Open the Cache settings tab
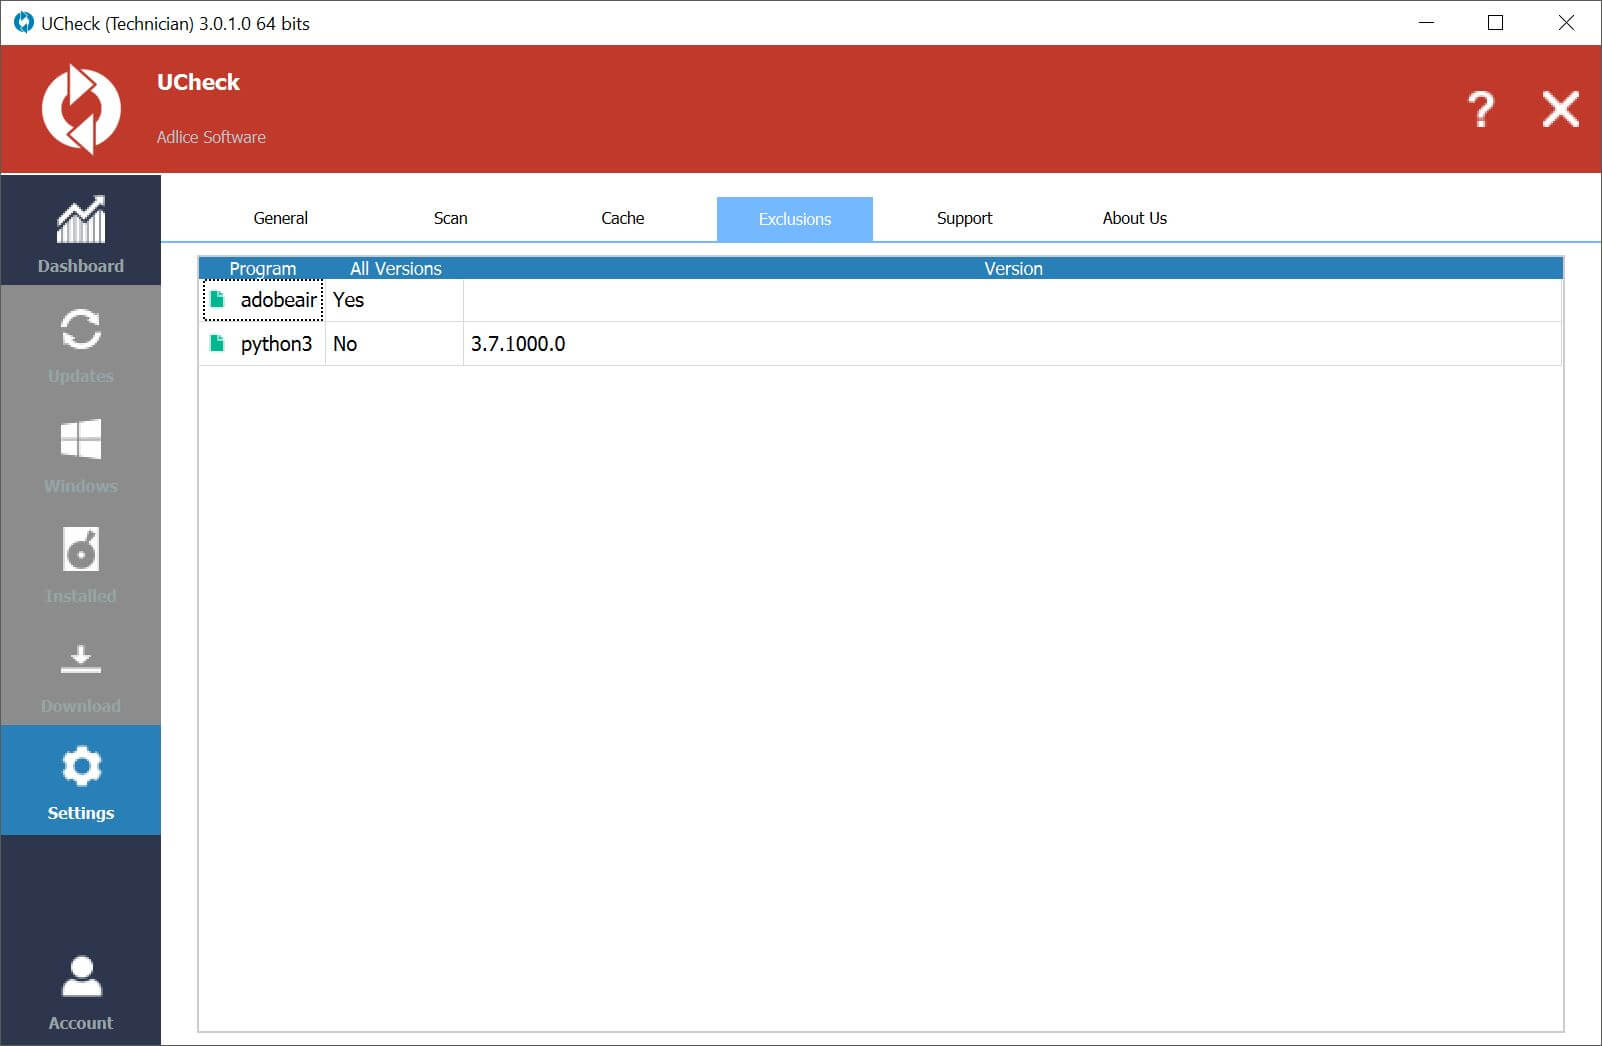 click(x=622, y=218)
